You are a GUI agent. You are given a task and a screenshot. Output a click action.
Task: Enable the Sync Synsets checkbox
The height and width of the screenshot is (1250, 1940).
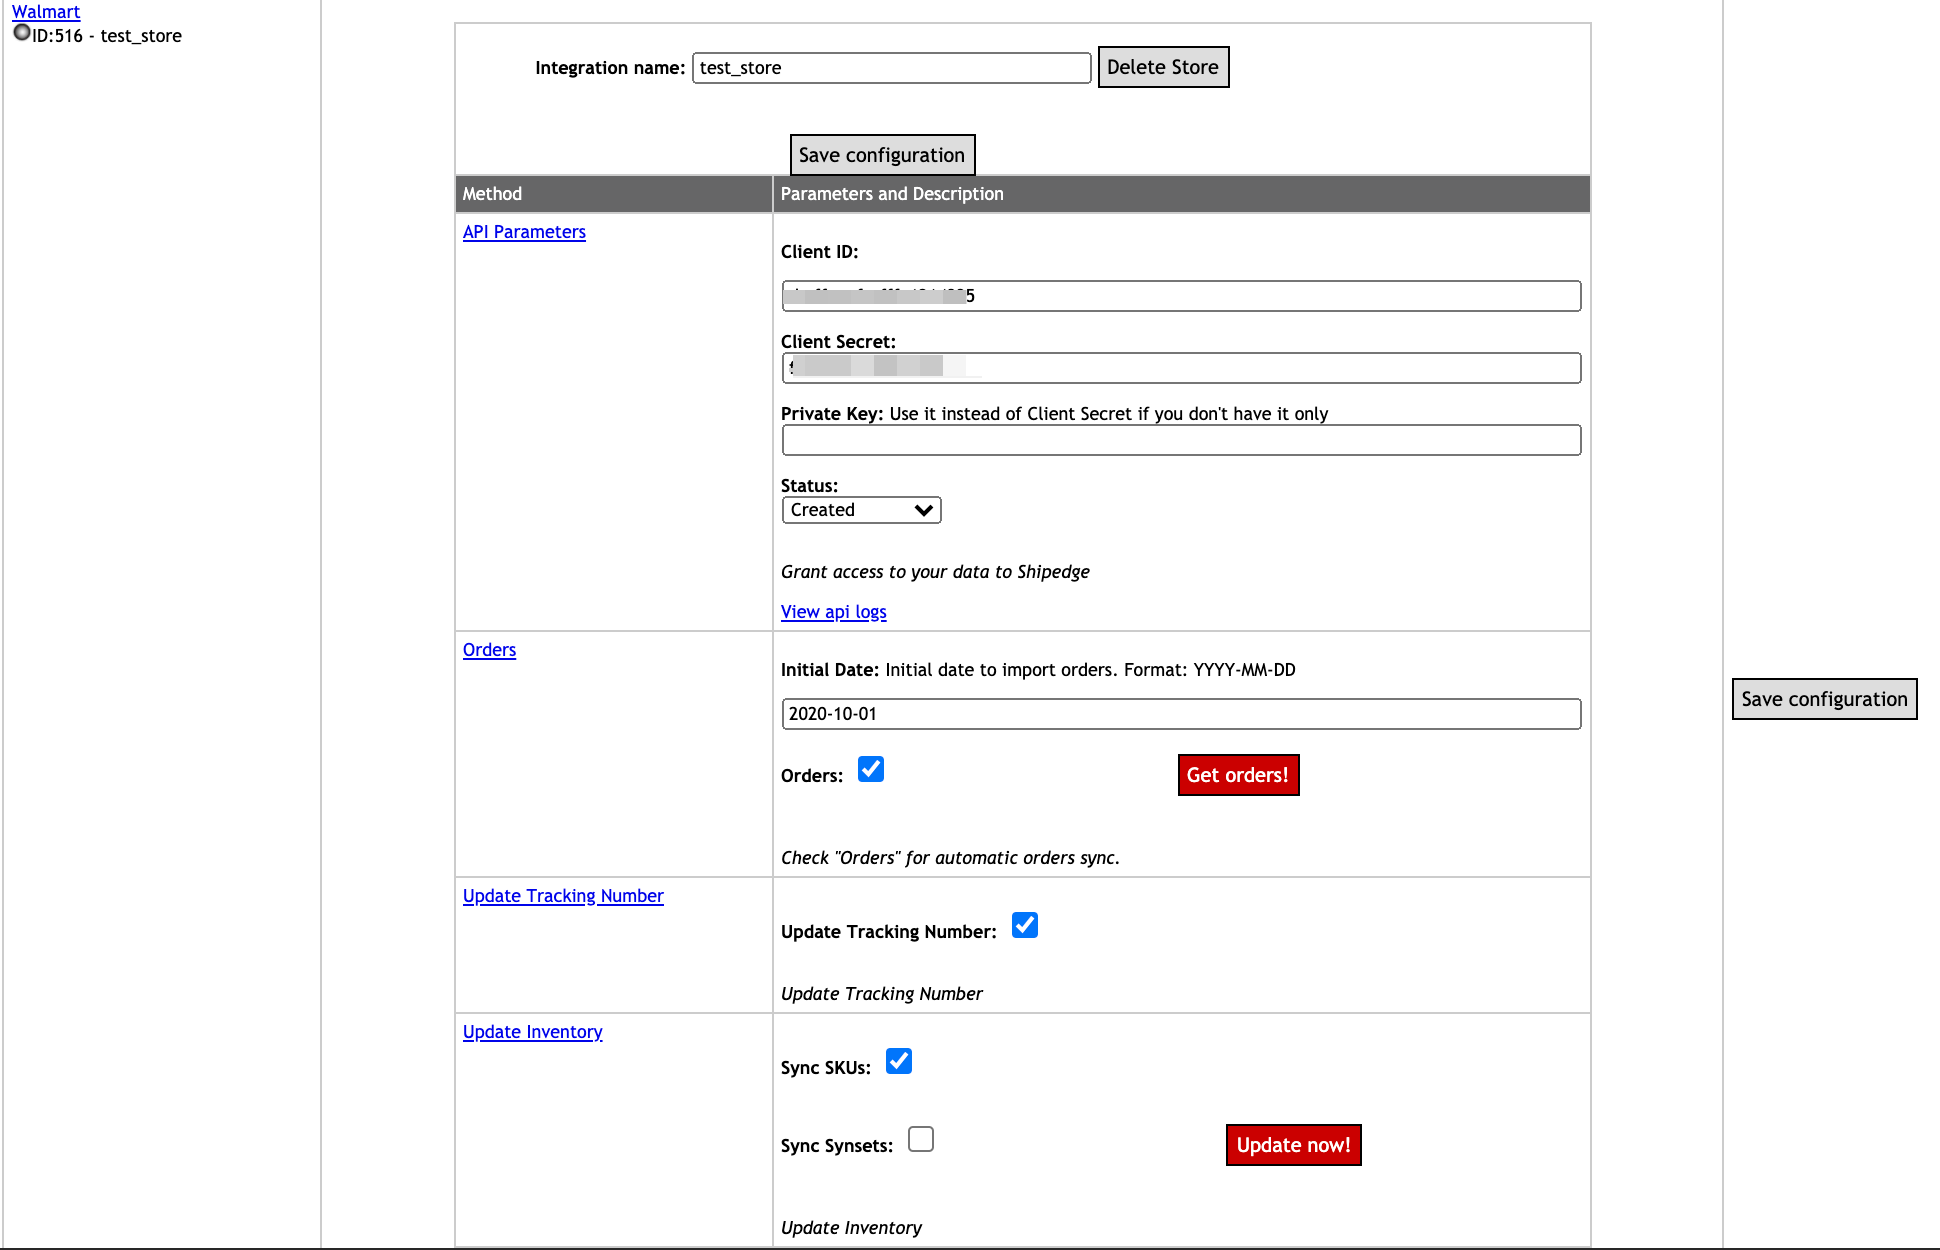920,1139
